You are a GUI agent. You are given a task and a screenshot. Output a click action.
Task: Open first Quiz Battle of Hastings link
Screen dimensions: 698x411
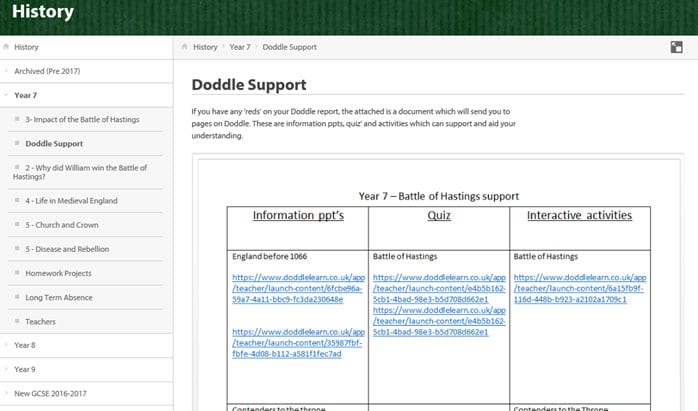[439, 288]
